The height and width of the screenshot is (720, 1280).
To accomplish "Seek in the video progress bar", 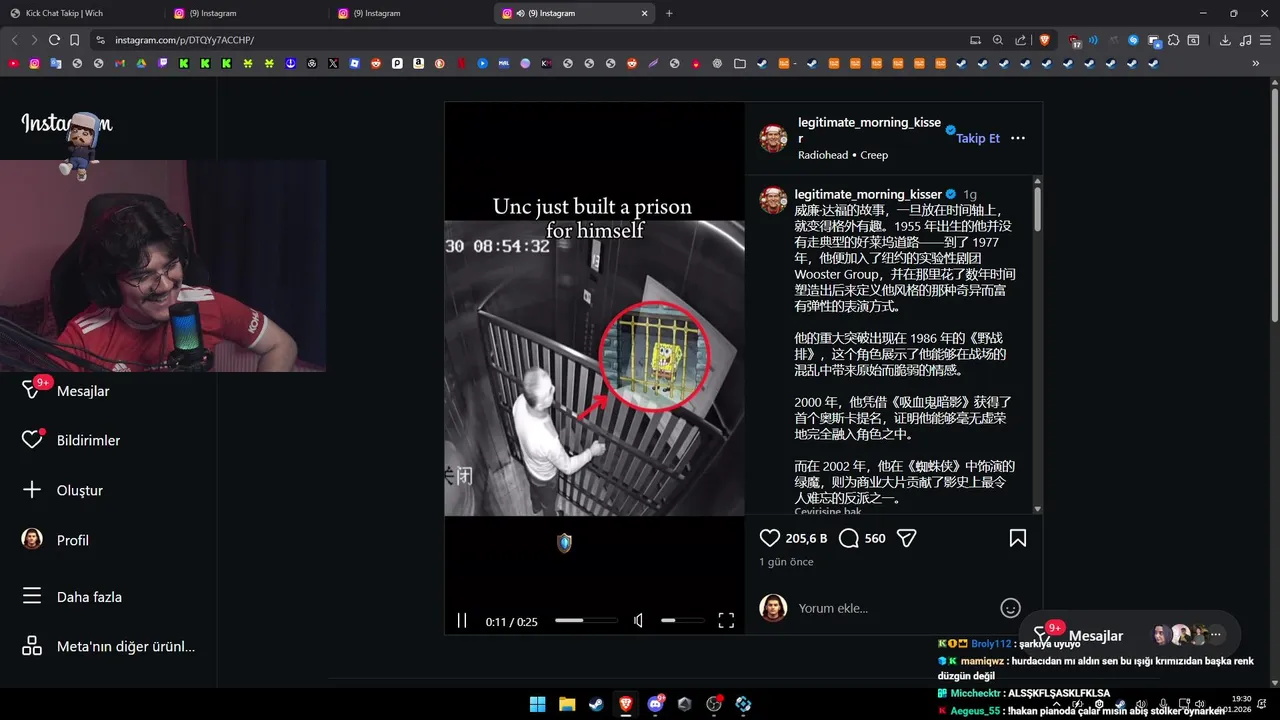I will pos(586,621).
